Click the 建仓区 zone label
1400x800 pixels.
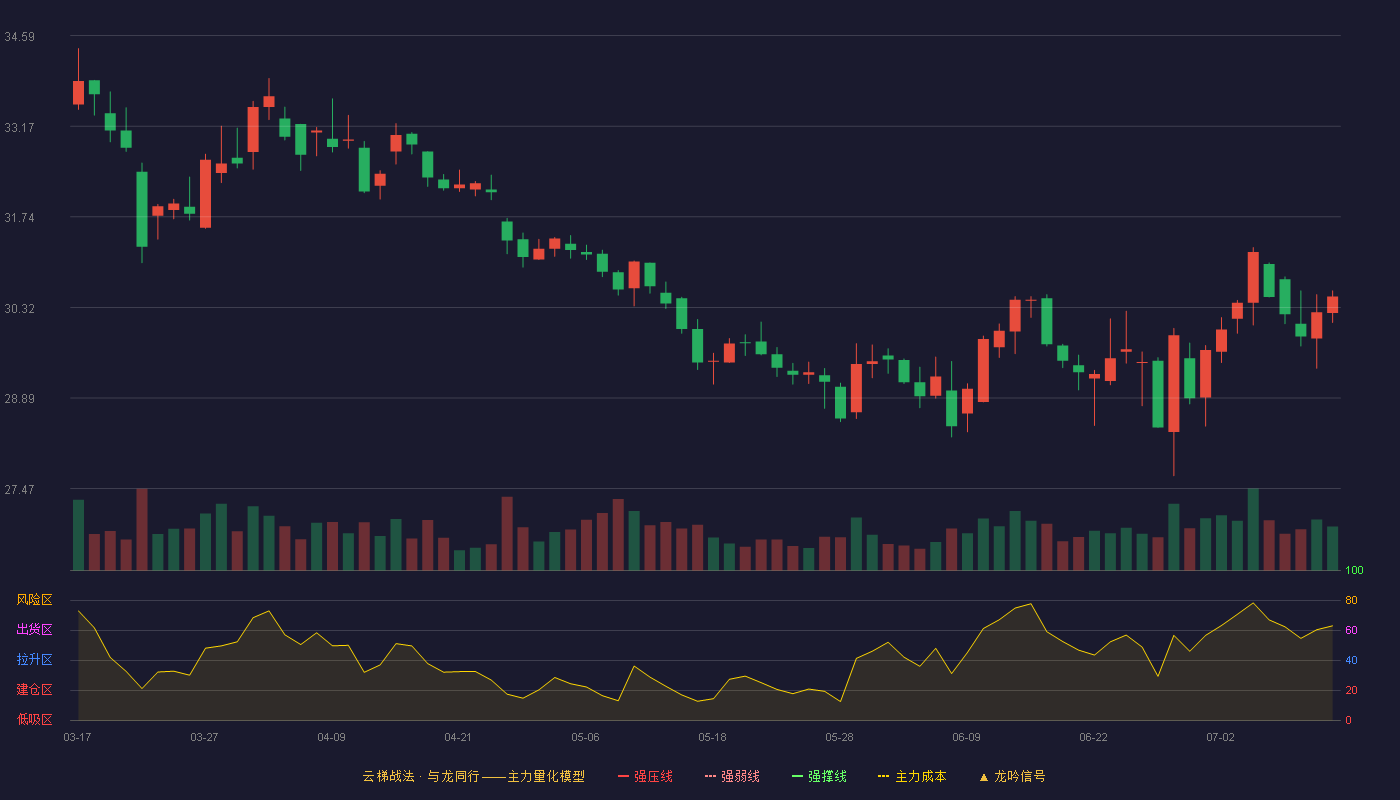point(34,690)
